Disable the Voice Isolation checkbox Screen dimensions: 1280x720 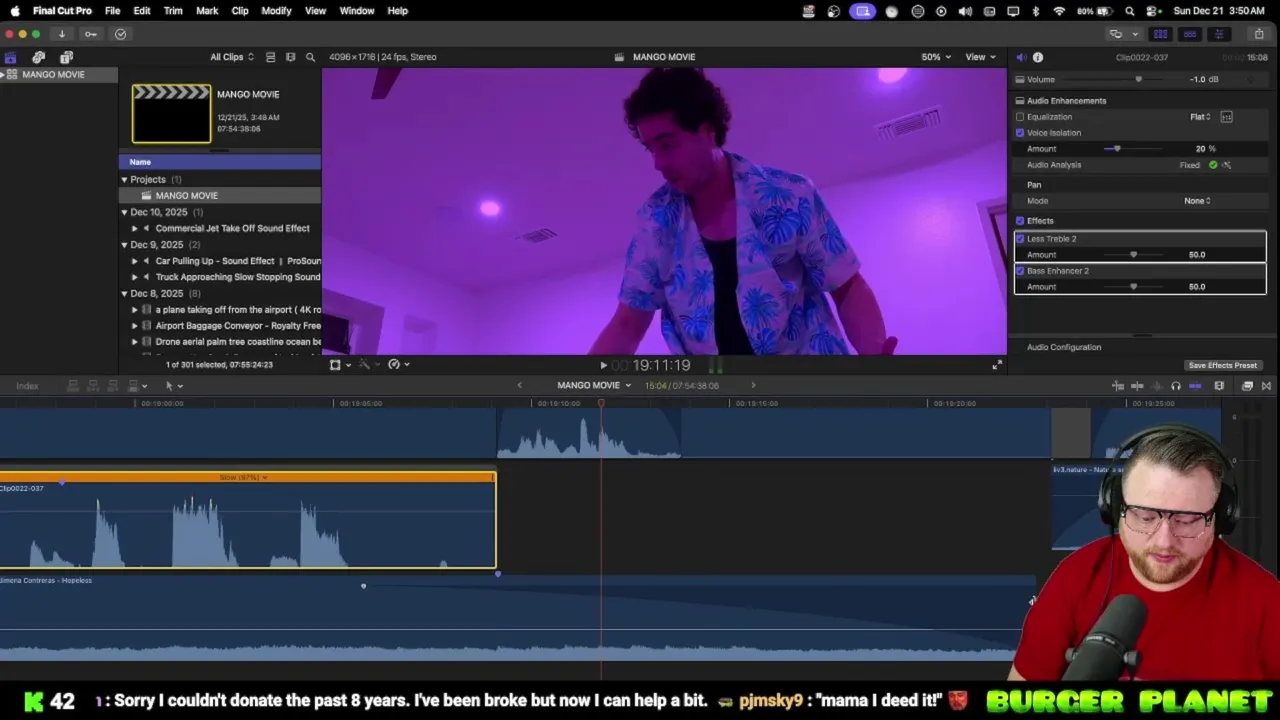pyautogui.click(x=1020, y=133)
